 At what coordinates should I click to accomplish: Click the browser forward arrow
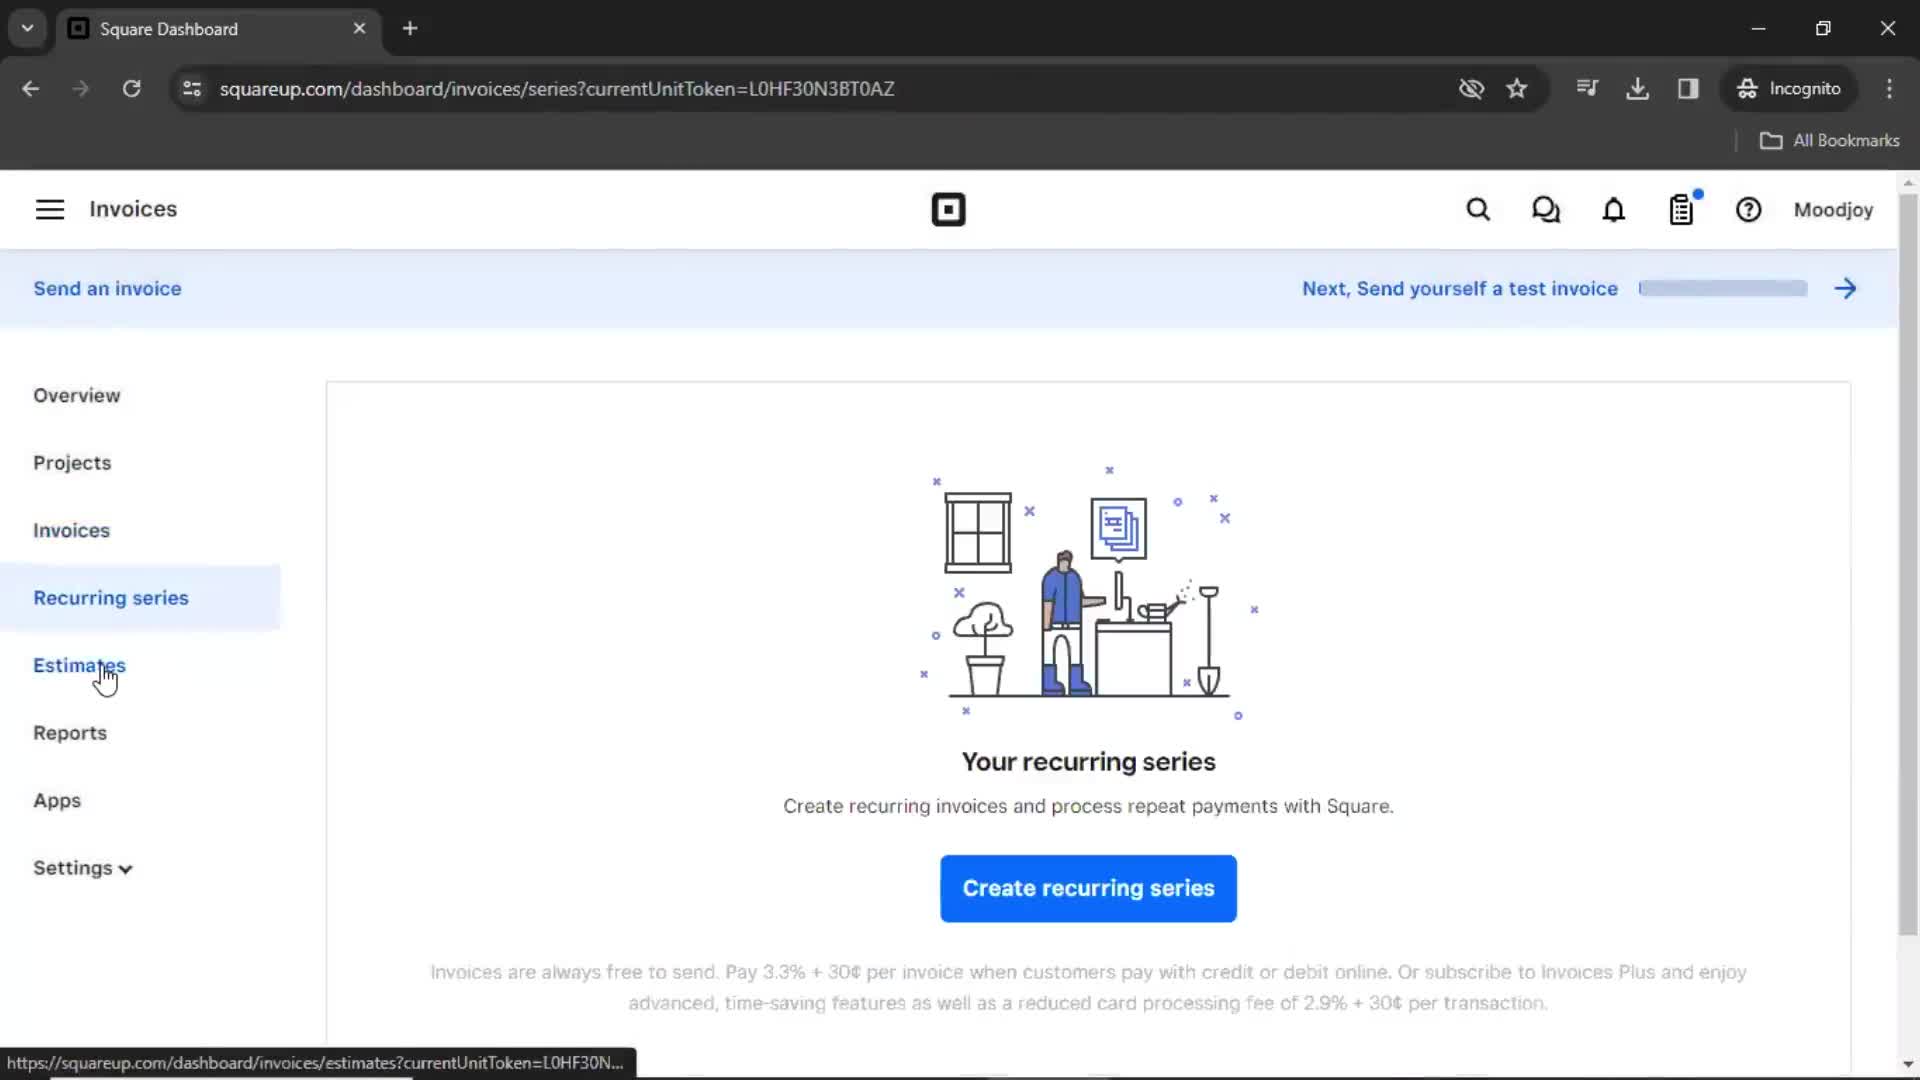(81, 89)
